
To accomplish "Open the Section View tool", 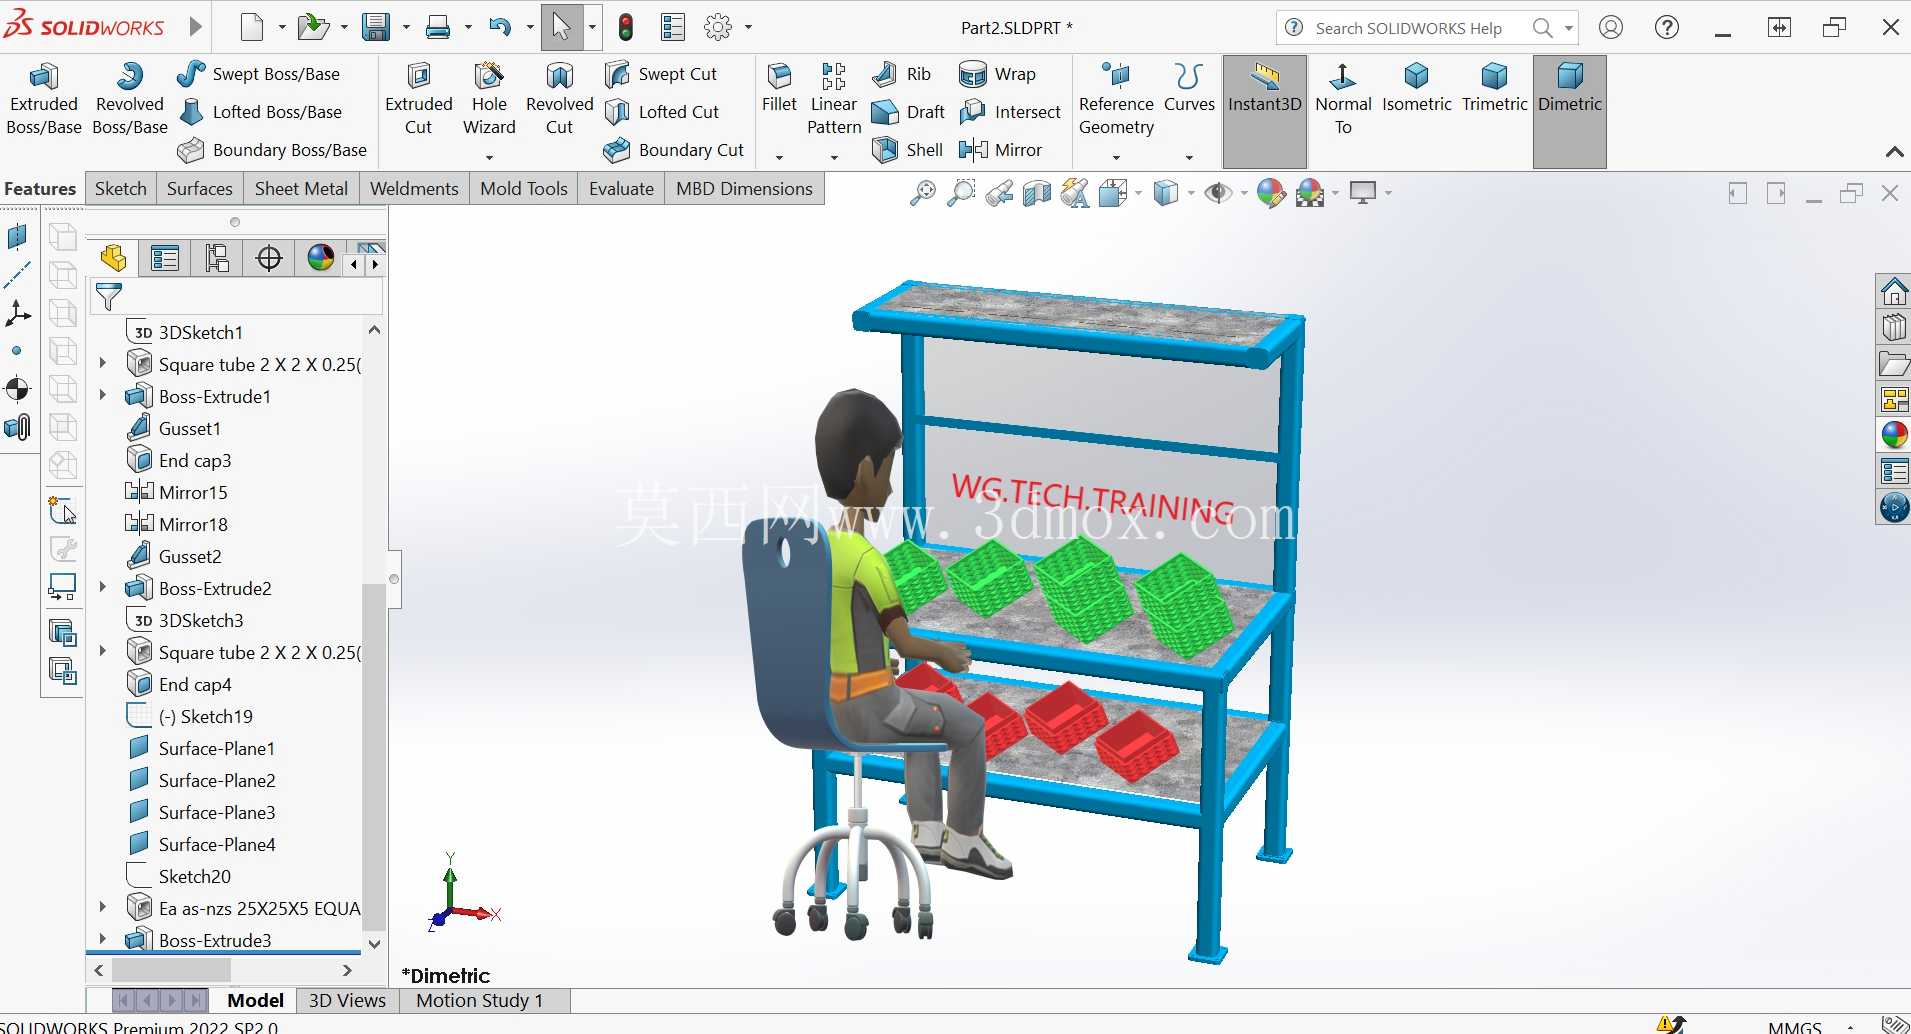I will [x=1037, y=193].
